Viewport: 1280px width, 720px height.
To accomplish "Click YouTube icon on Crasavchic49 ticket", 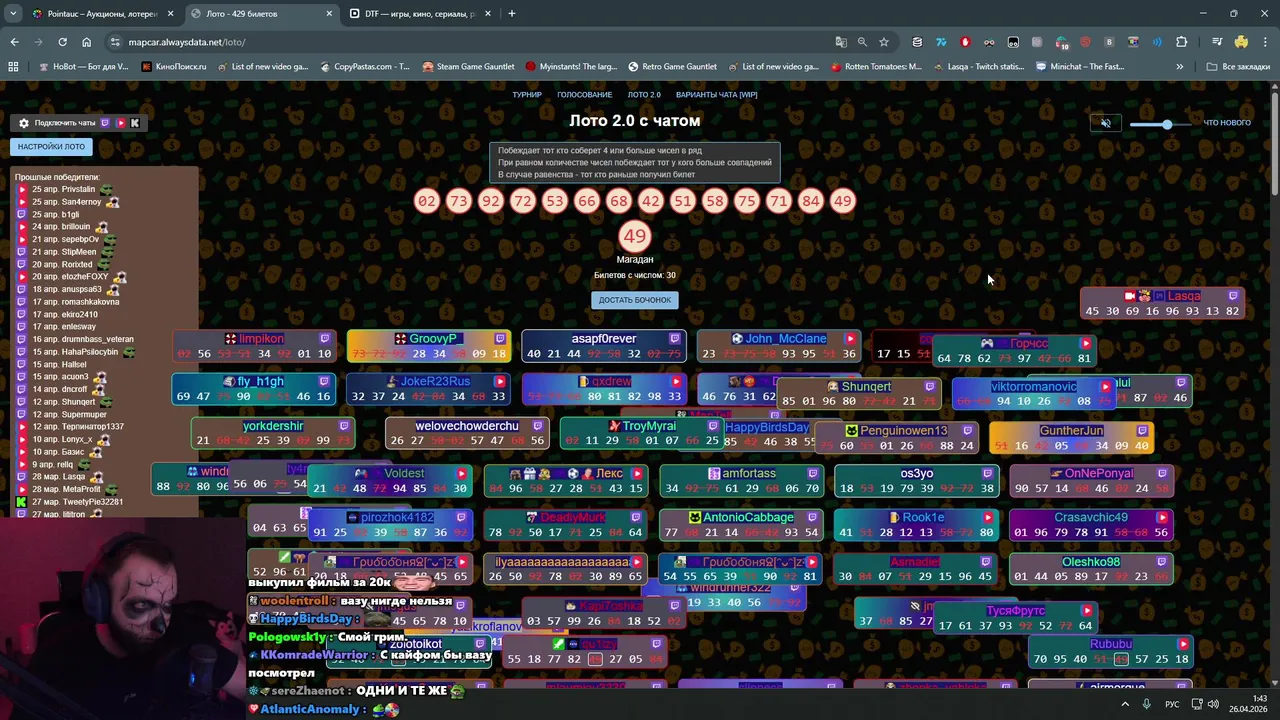I will 1162,518.
